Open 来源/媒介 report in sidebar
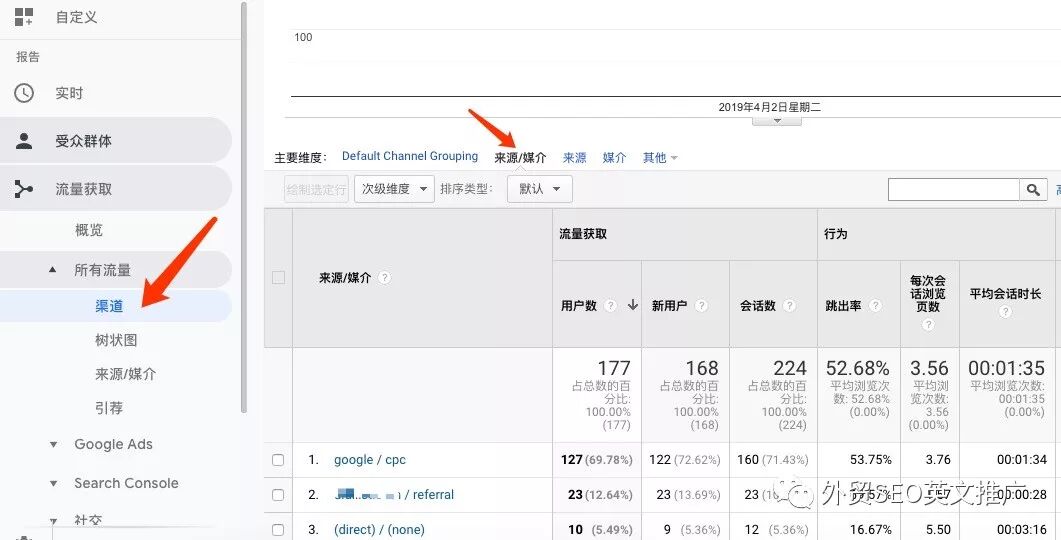The height and width of the screenshot is (540, 1061). (125, 374)
